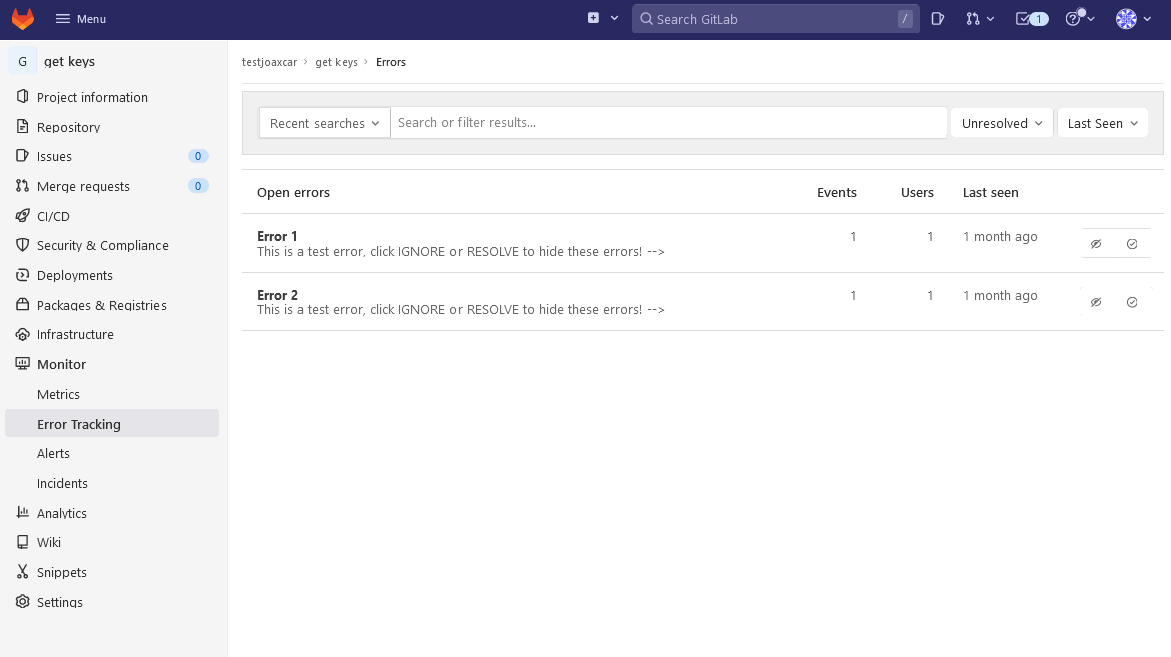
Task: Click the Repository sidebar icon
Action: point(23,127)
